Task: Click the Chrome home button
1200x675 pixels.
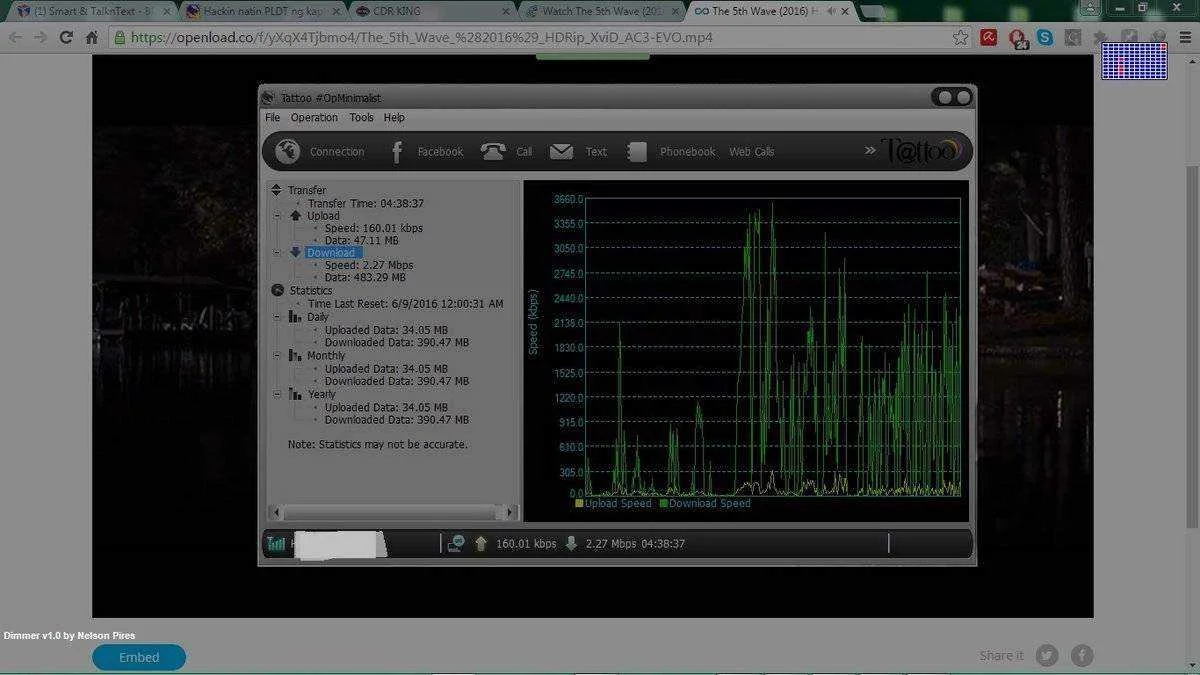Action: click(92, 37)
